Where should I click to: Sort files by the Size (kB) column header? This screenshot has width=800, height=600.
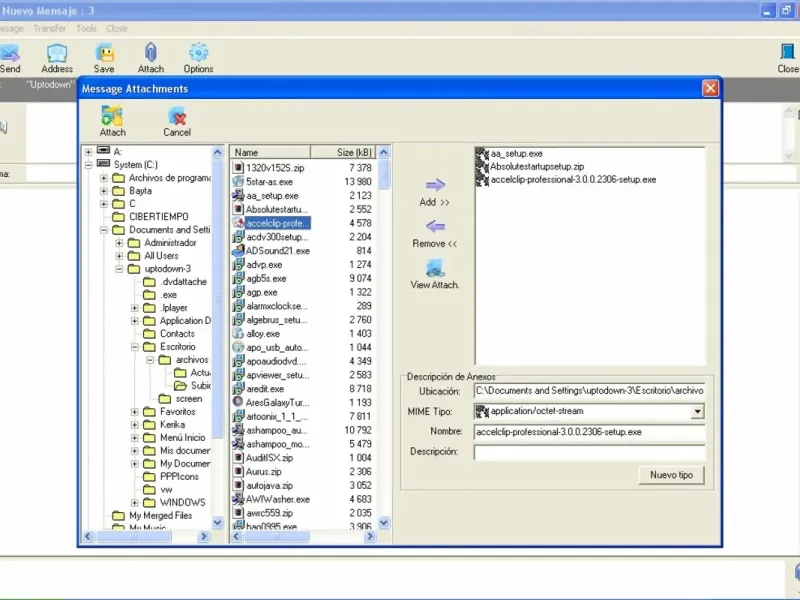(x=343, y=152)
